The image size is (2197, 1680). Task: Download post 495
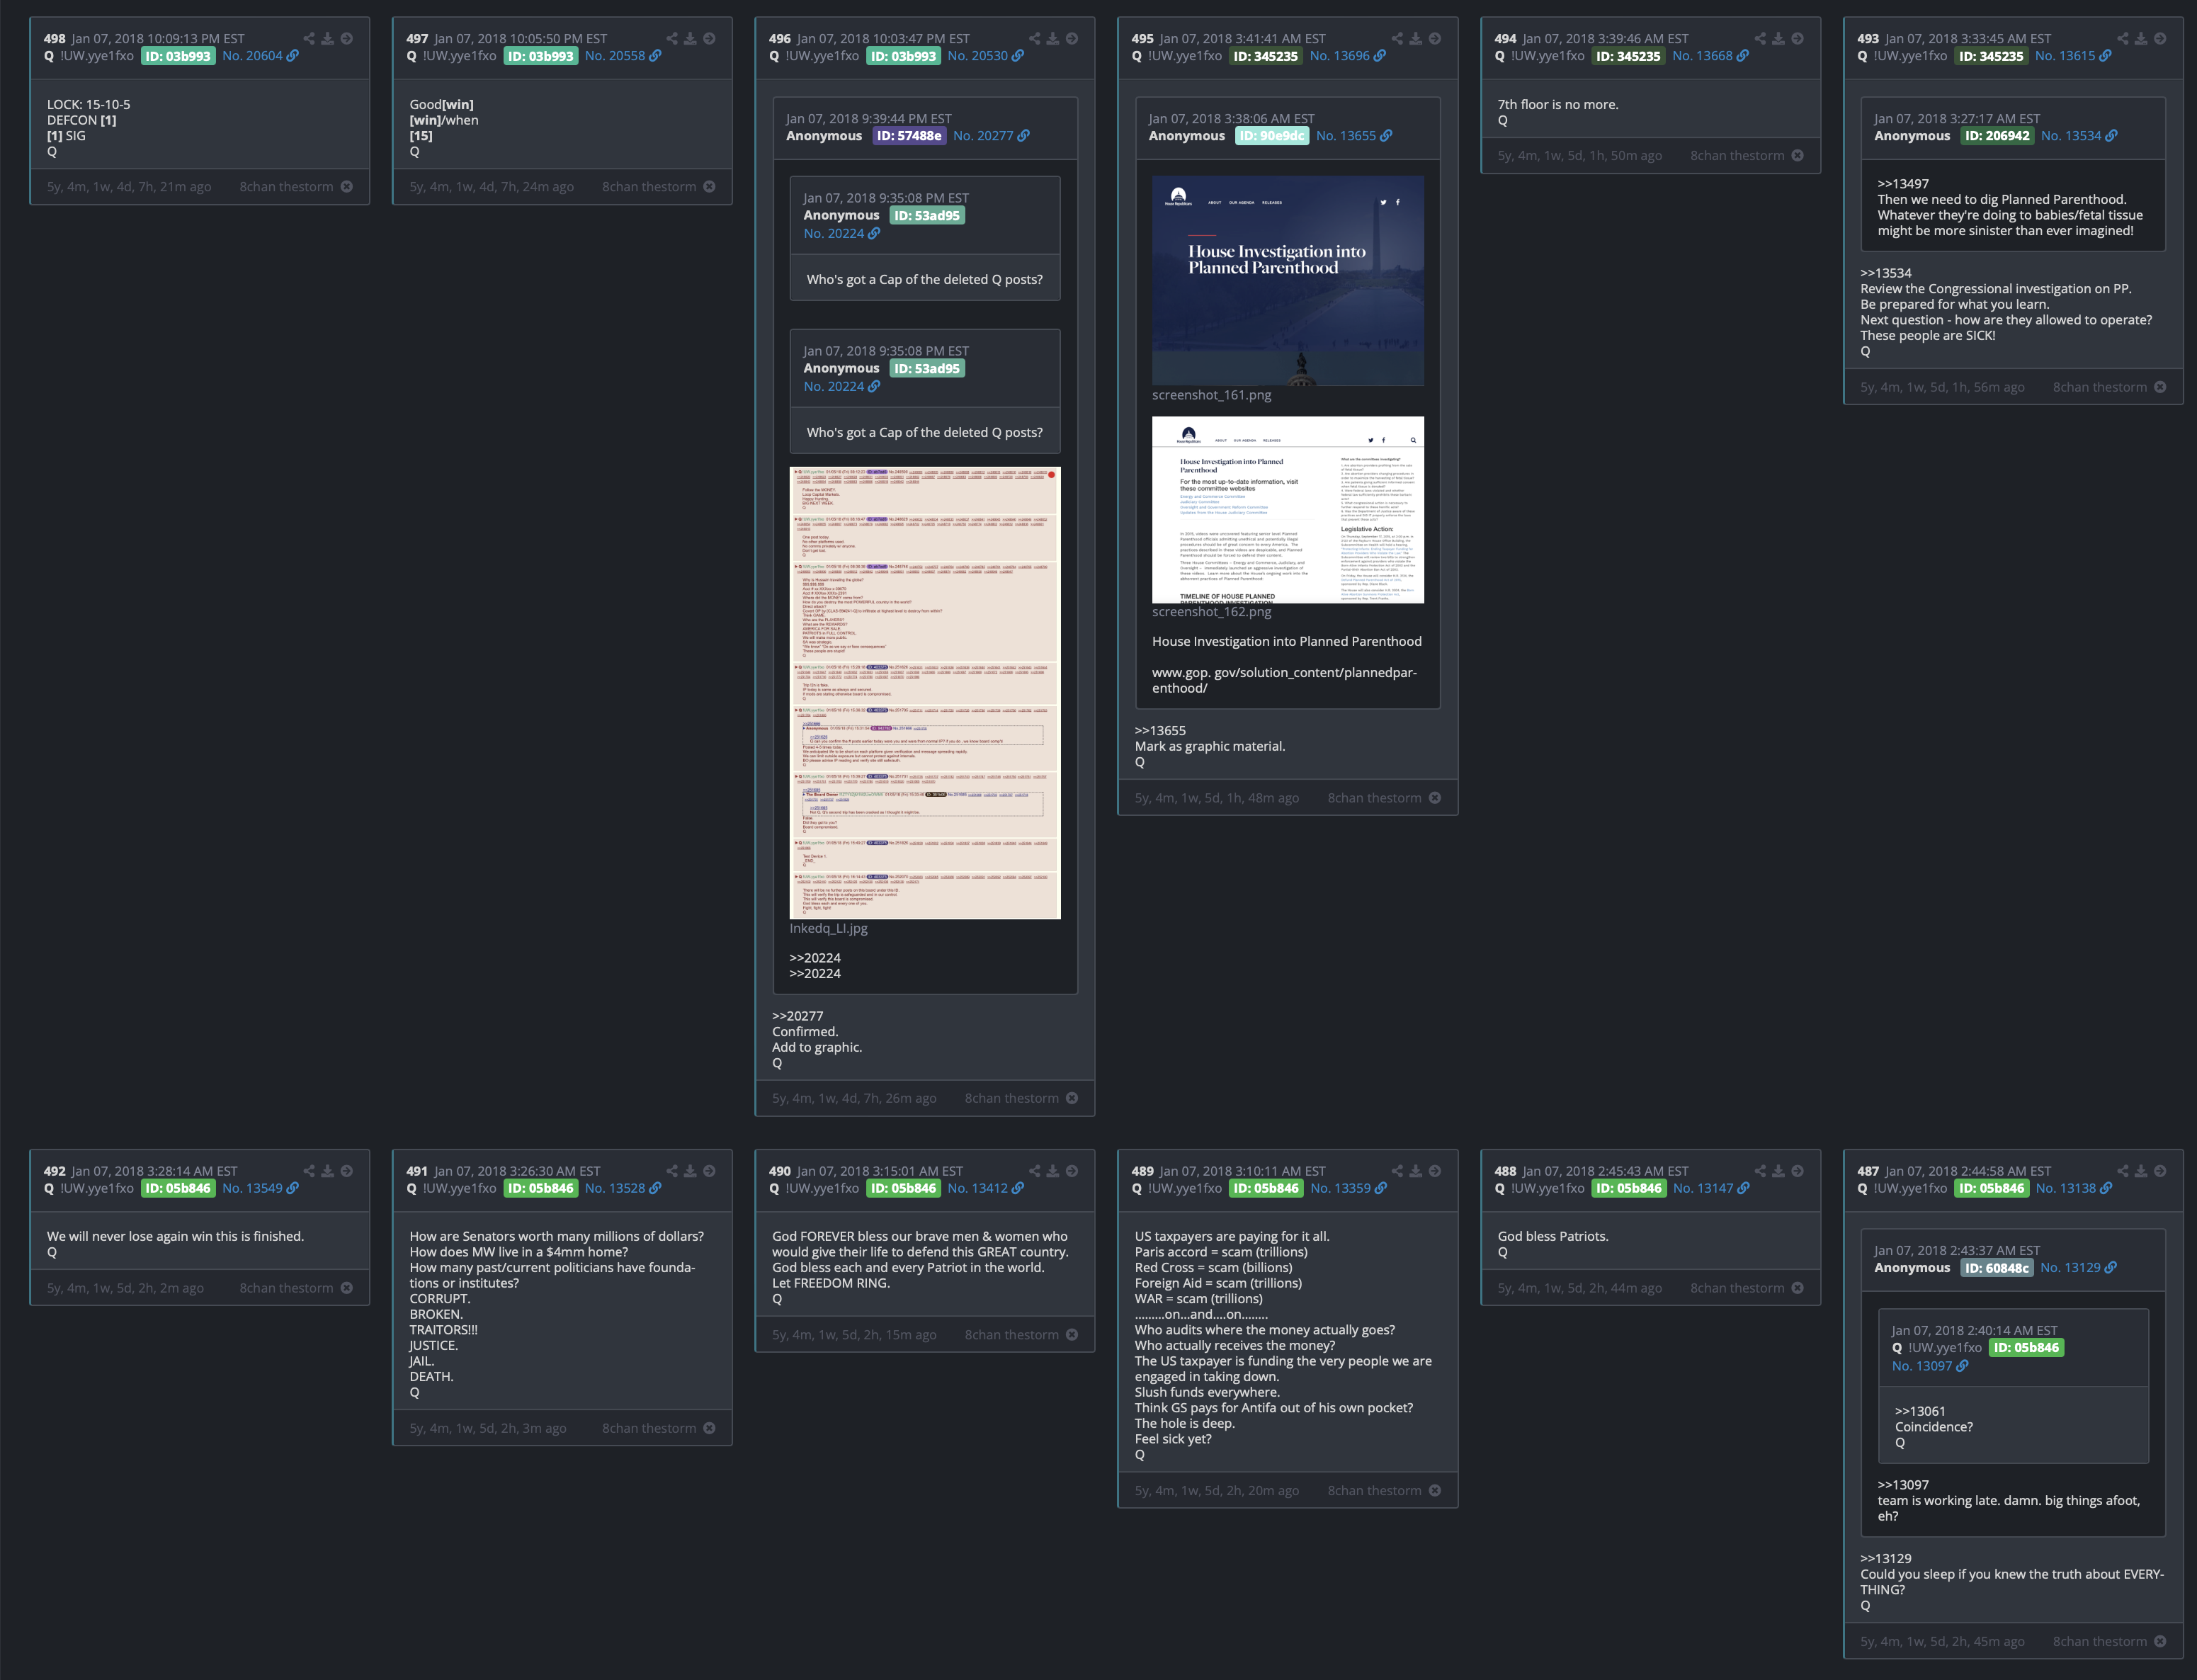pyautogui.click(x=1416, y=39)
